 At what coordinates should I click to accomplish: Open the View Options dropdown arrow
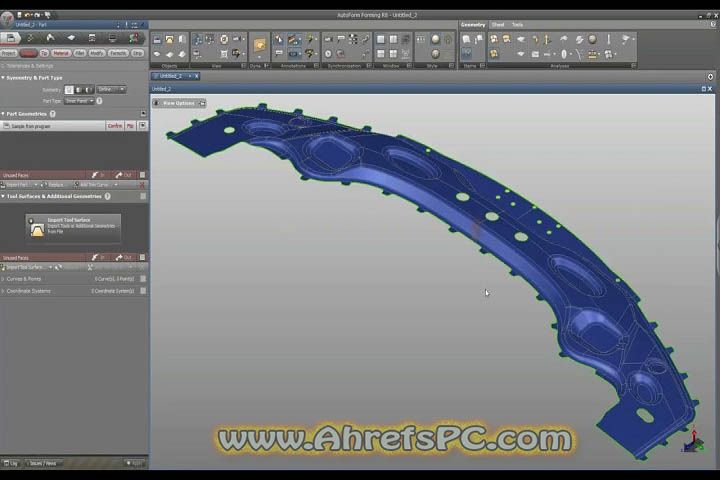coord(202,103)
